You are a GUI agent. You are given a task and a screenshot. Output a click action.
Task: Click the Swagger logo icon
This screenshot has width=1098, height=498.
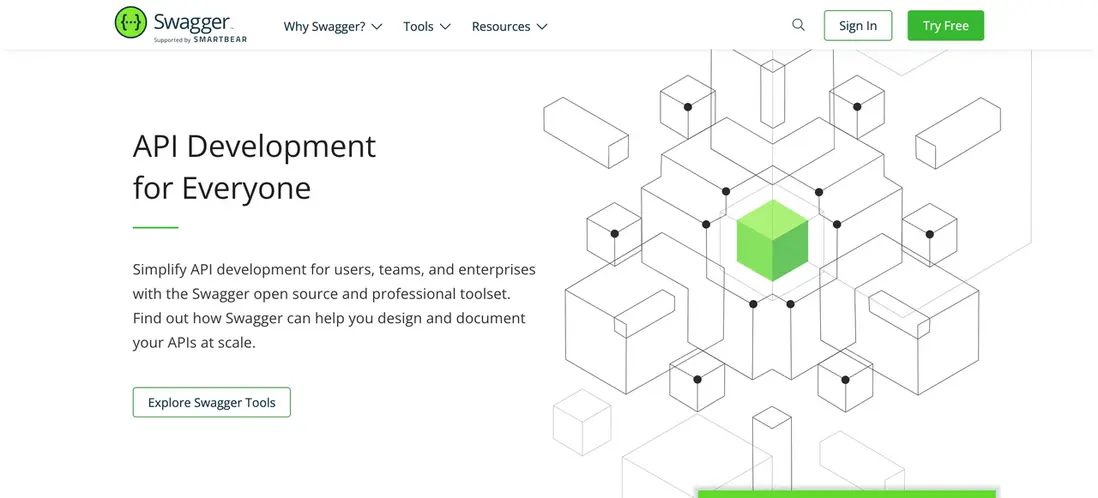(131, 23)
